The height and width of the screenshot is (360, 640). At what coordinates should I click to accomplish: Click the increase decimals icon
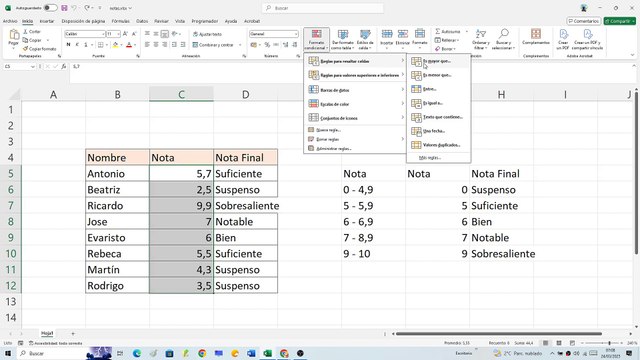(x=285, y=44)
